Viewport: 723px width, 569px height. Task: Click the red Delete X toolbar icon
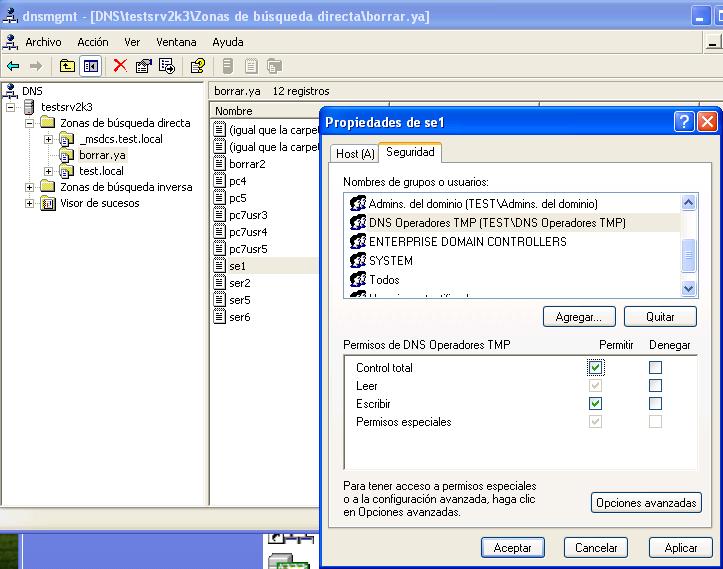120,66
